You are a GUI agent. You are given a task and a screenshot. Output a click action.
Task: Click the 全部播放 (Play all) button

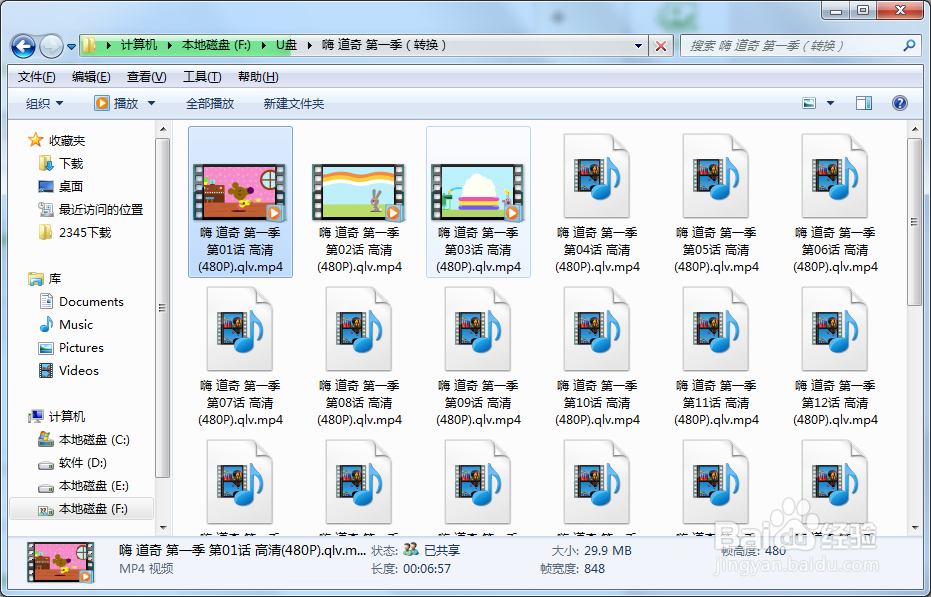(210, 103)
